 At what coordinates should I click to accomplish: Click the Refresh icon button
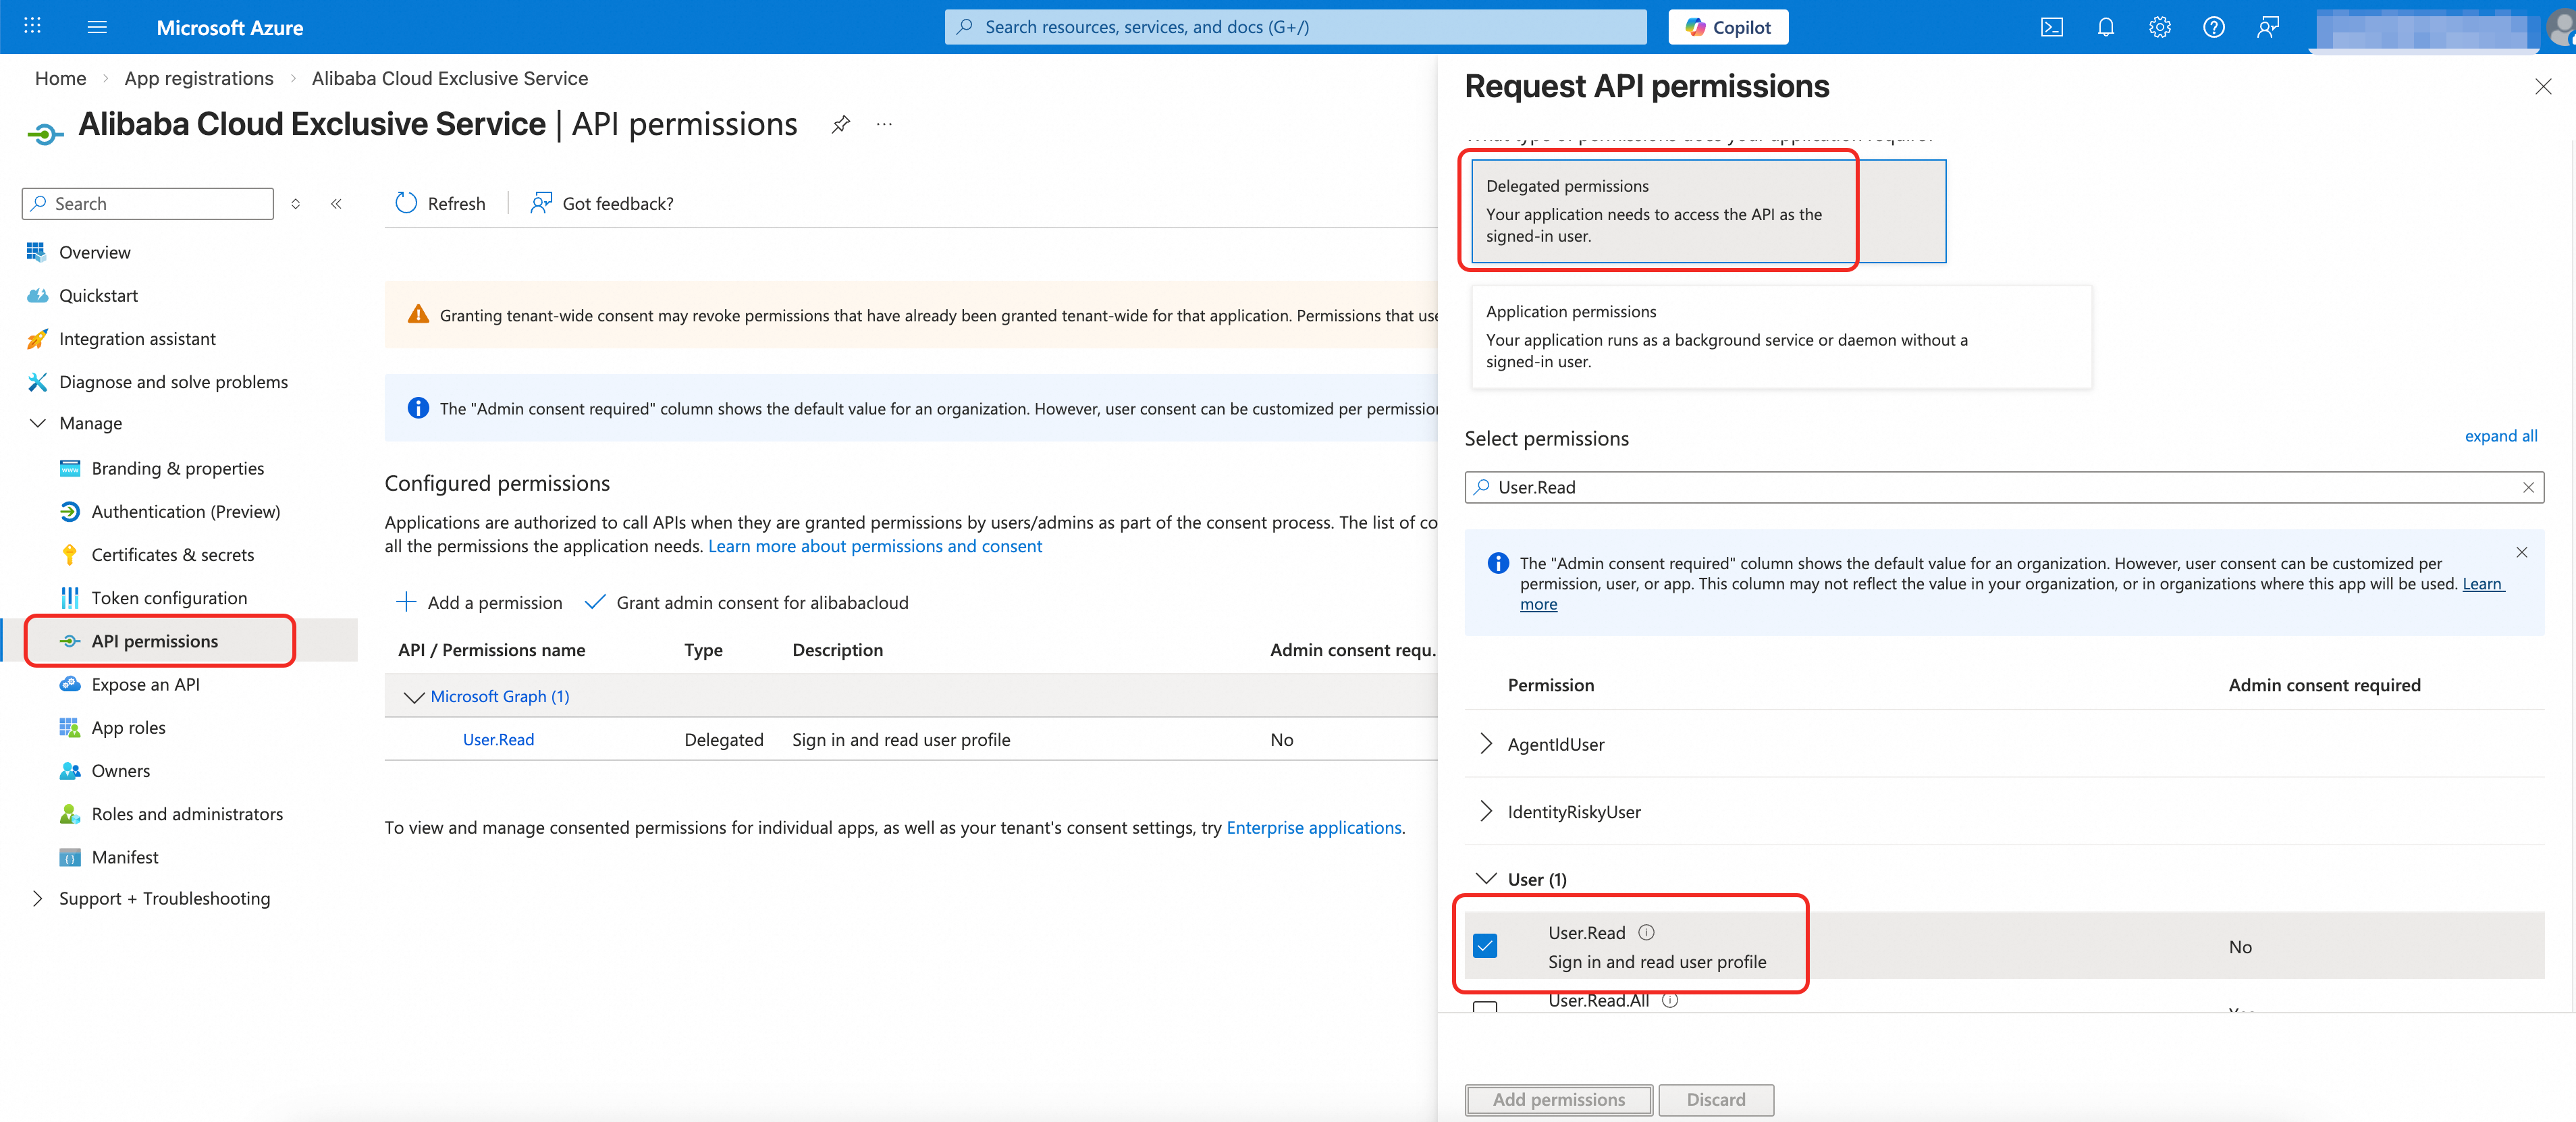point(406,203)
